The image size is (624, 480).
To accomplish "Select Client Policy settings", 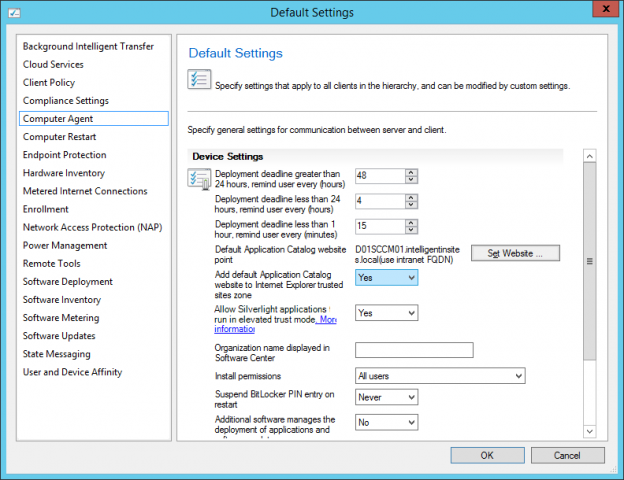I will pyautogui.click(x=49, y=82).
